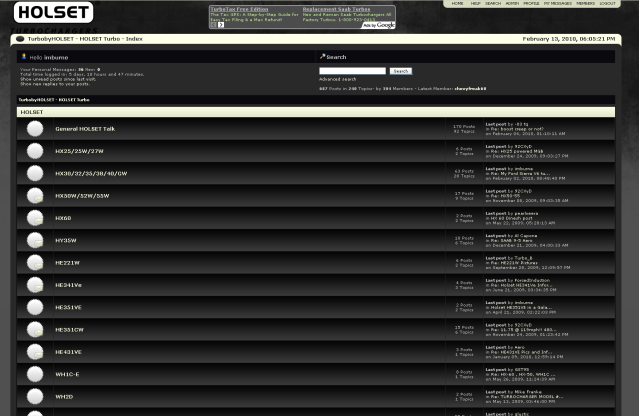Click the Replacement Saab Turbos ad link
Screen dimensions: 639x416
click(x=337, y=9)
